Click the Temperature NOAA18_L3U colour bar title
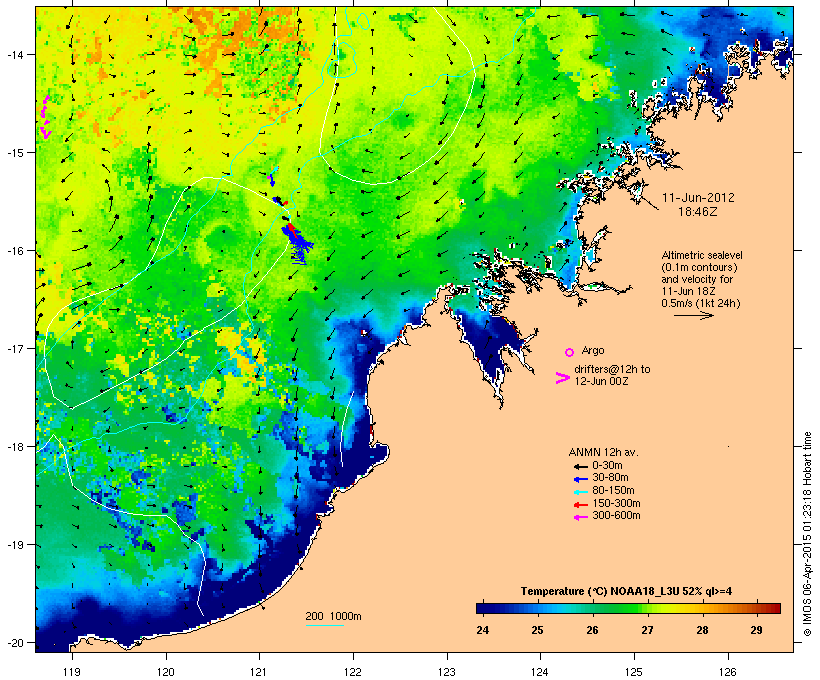The image size is (820, 680). [626, 591]
